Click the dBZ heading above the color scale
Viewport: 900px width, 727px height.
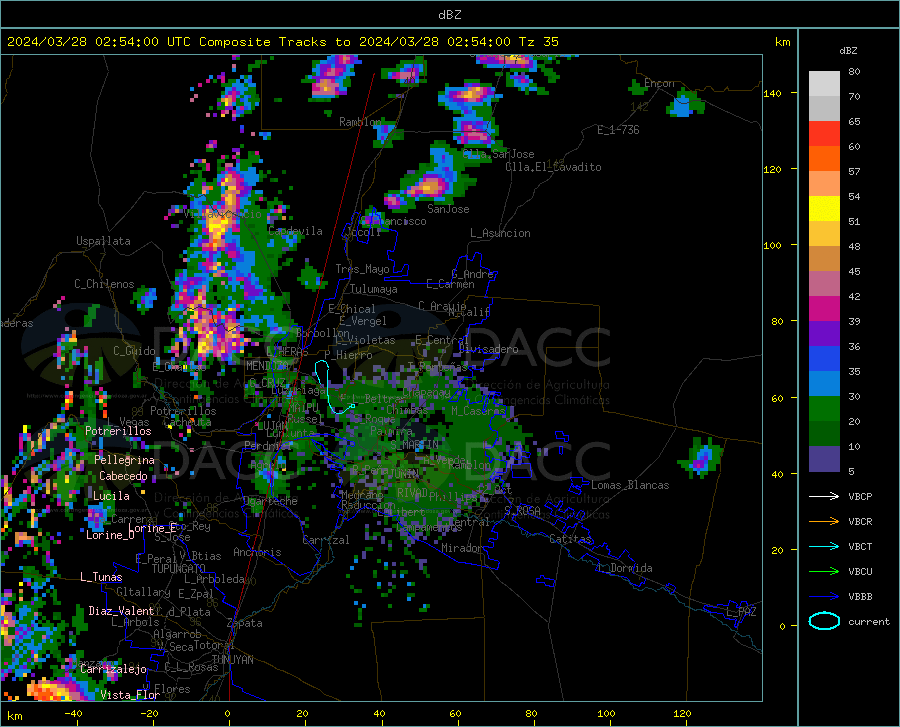coord(848,50)
